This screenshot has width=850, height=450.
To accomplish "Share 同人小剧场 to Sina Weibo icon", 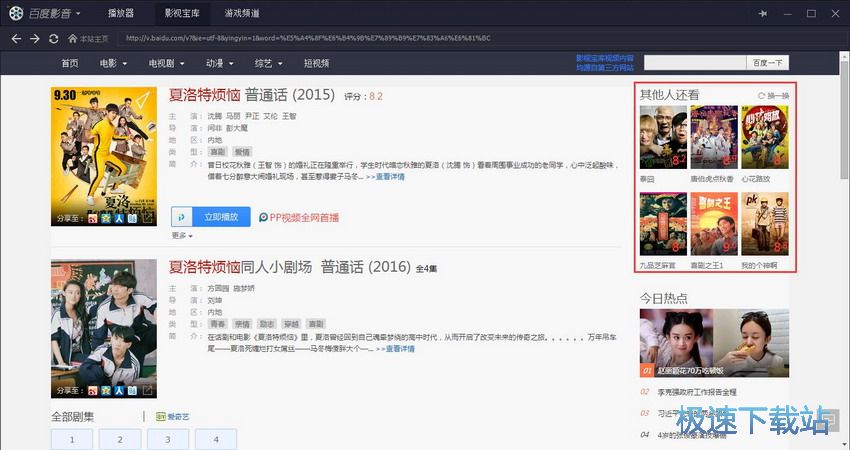I will tap(93, 390).
